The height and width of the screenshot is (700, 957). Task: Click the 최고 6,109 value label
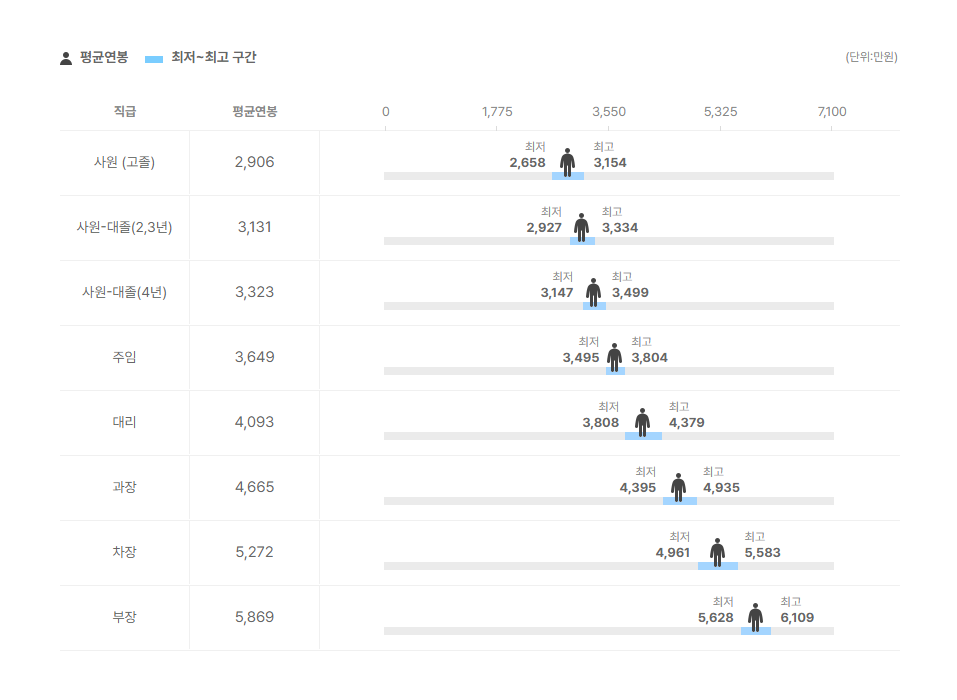click(797, 610)
